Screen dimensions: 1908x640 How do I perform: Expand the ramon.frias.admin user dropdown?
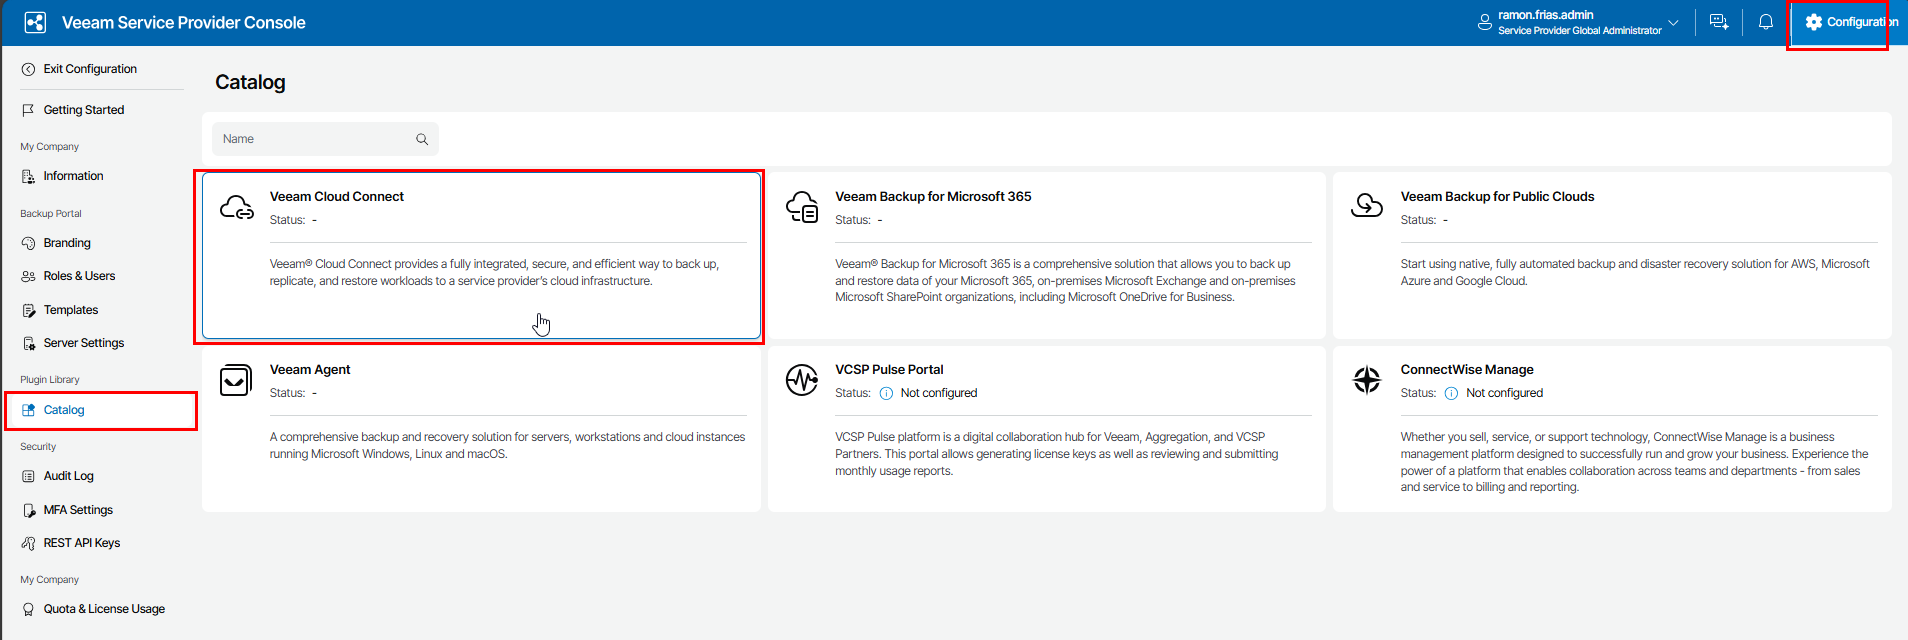[x=1673, y=22]
